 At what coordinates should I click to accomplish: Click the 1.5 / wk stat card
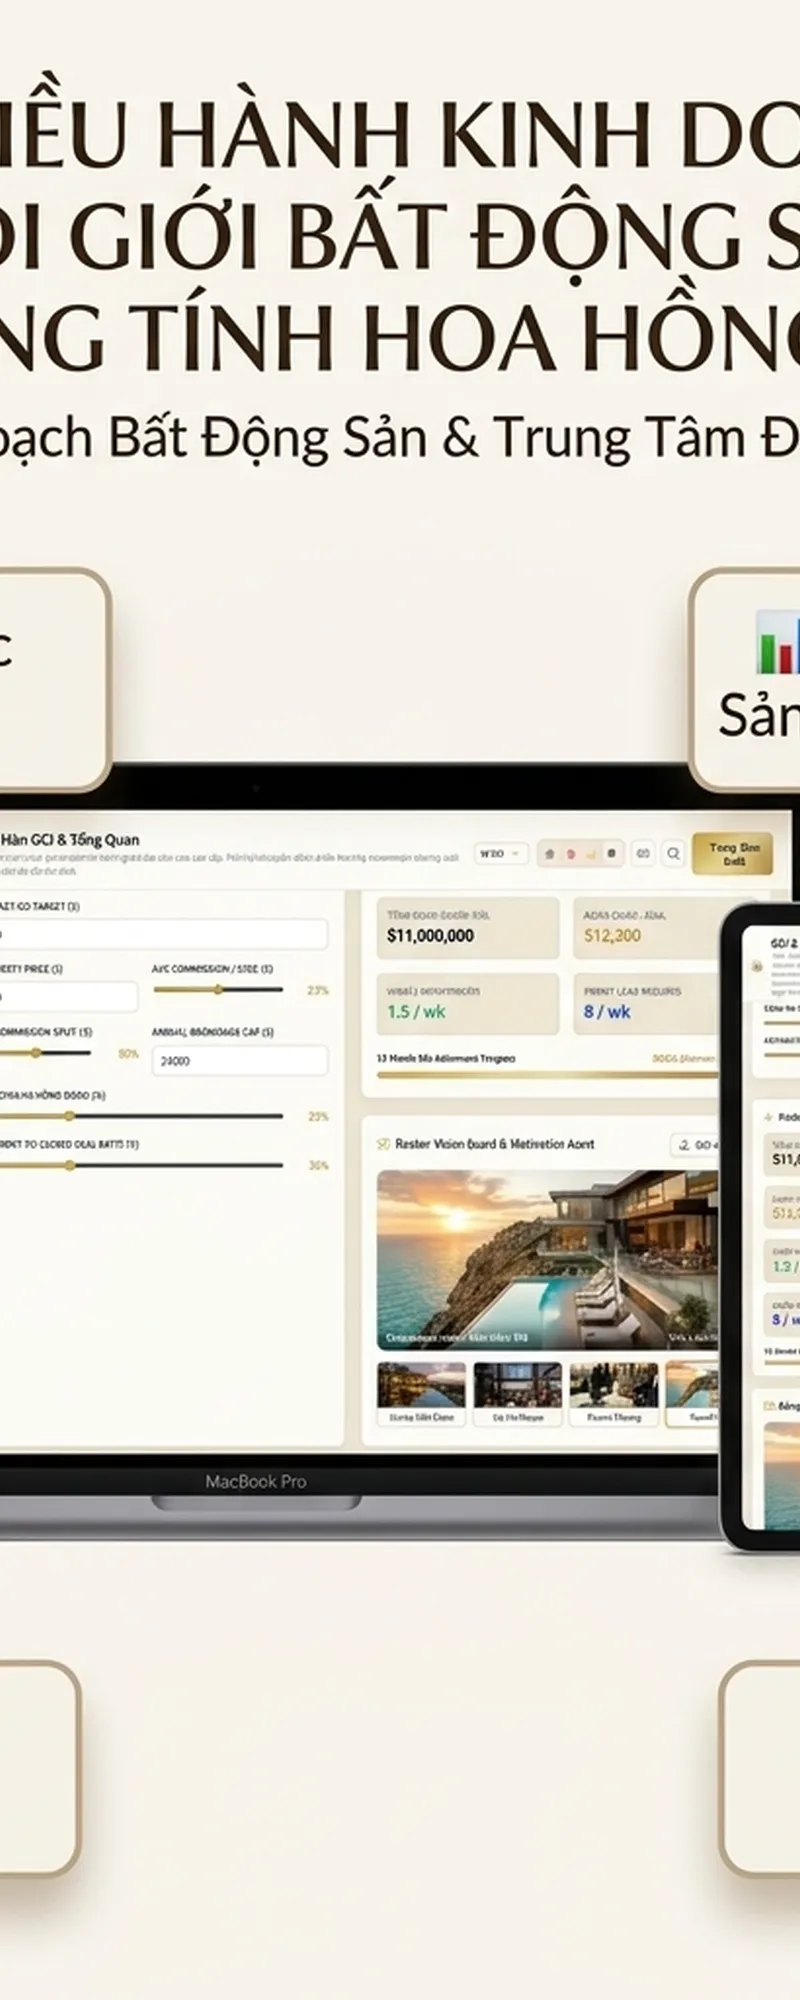click(468, 1004)
